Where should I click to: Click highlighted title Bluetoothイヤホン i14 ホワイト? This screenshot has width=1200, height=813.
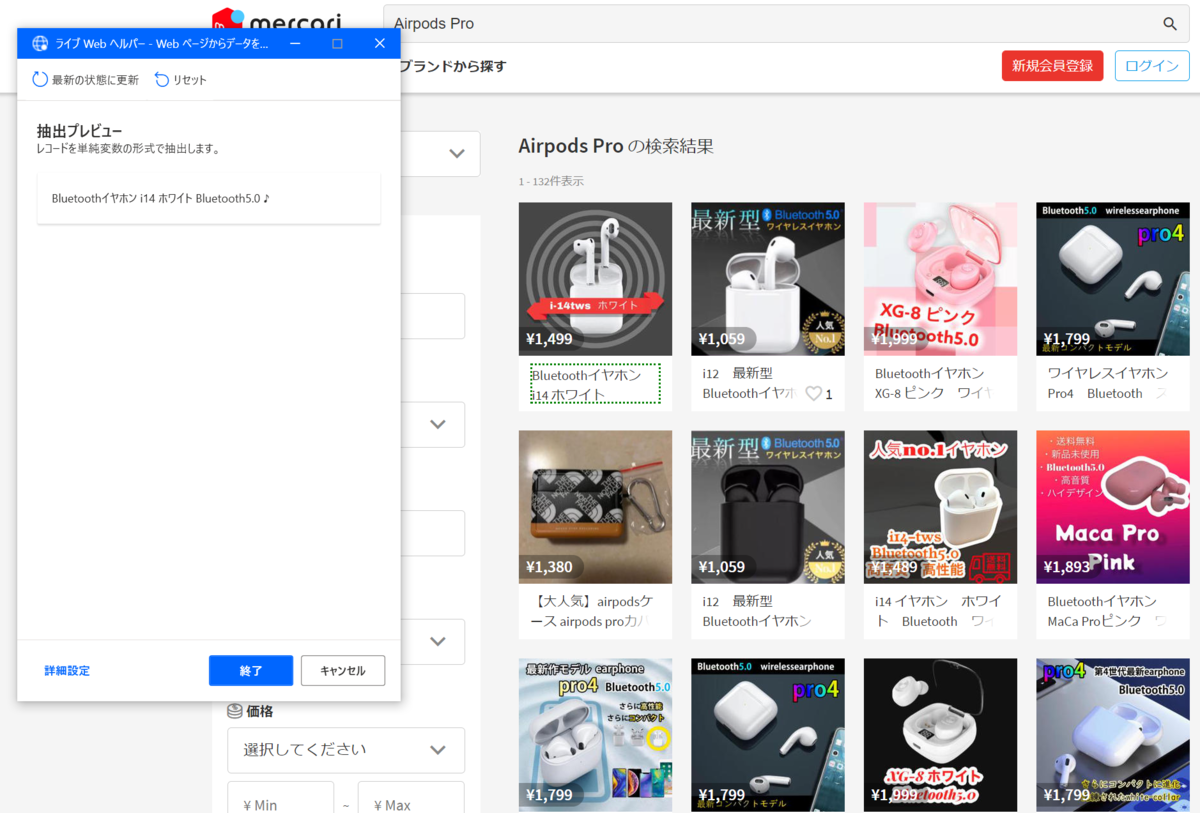pos(595,384)
